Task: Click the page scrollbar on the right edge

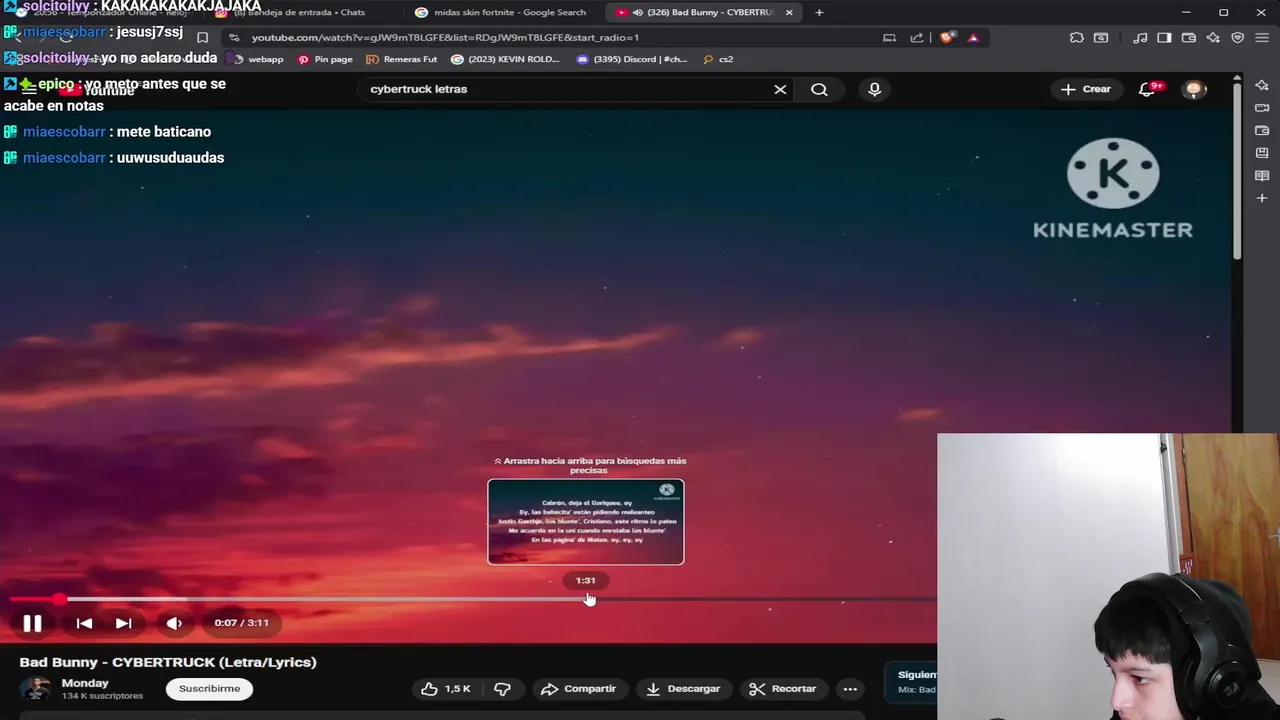Action: 1237,170
